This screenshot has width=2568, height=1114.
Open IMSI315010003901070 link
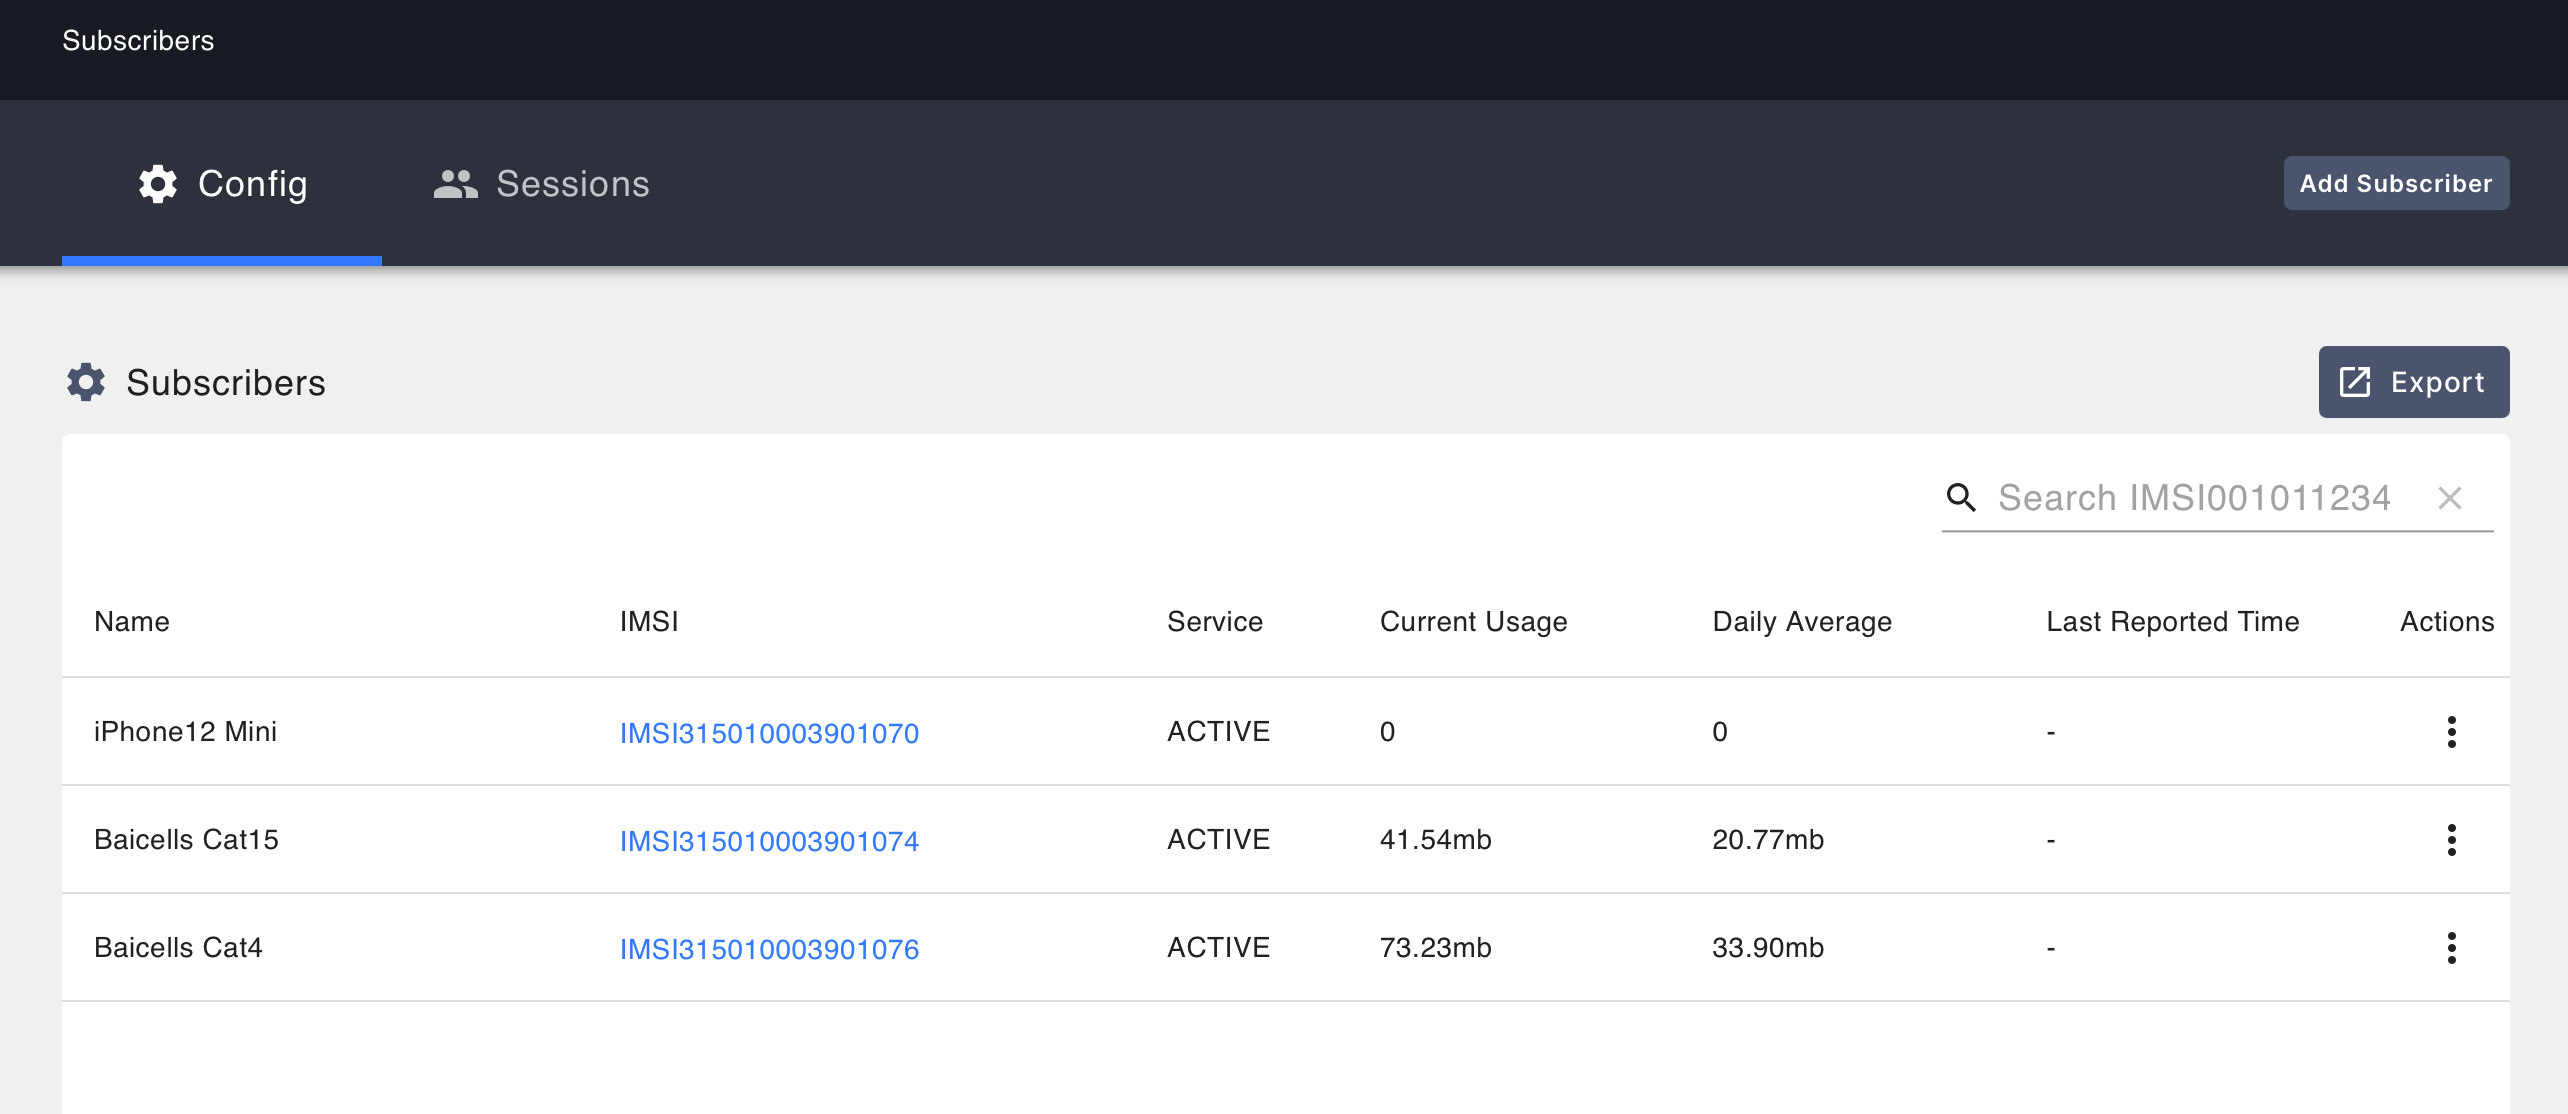769,733
